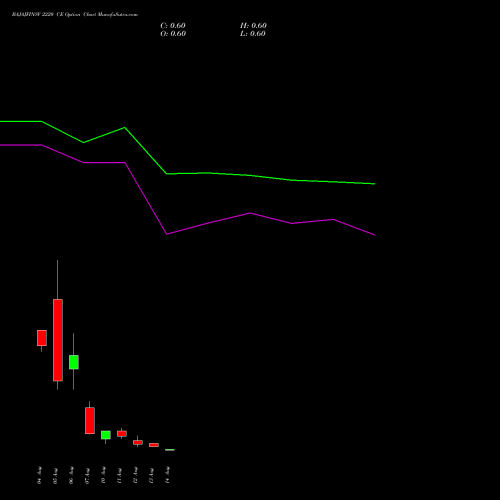Select the small green candlestick for 10 Aug

[x=106, y=435]
